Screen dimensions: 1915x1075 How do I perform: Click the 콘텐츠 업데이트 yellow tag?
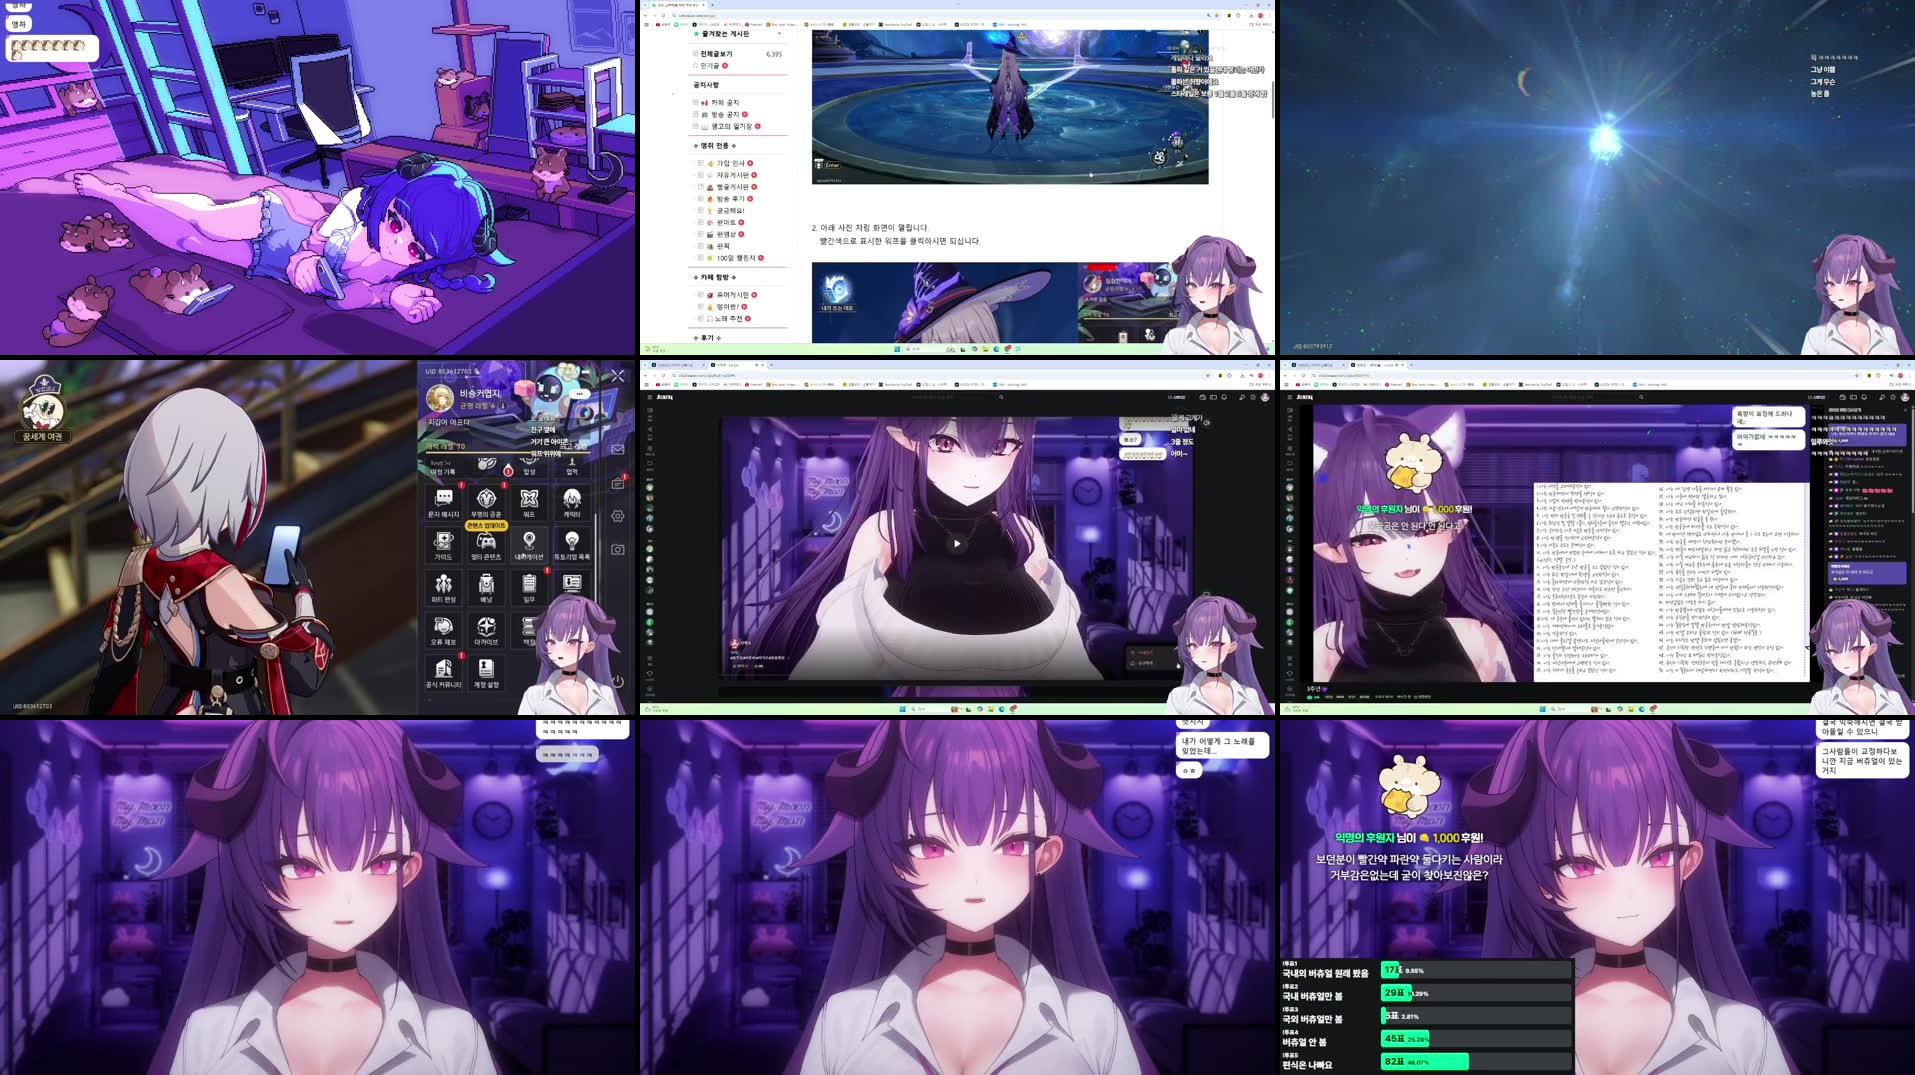click(x=486, y=525)
